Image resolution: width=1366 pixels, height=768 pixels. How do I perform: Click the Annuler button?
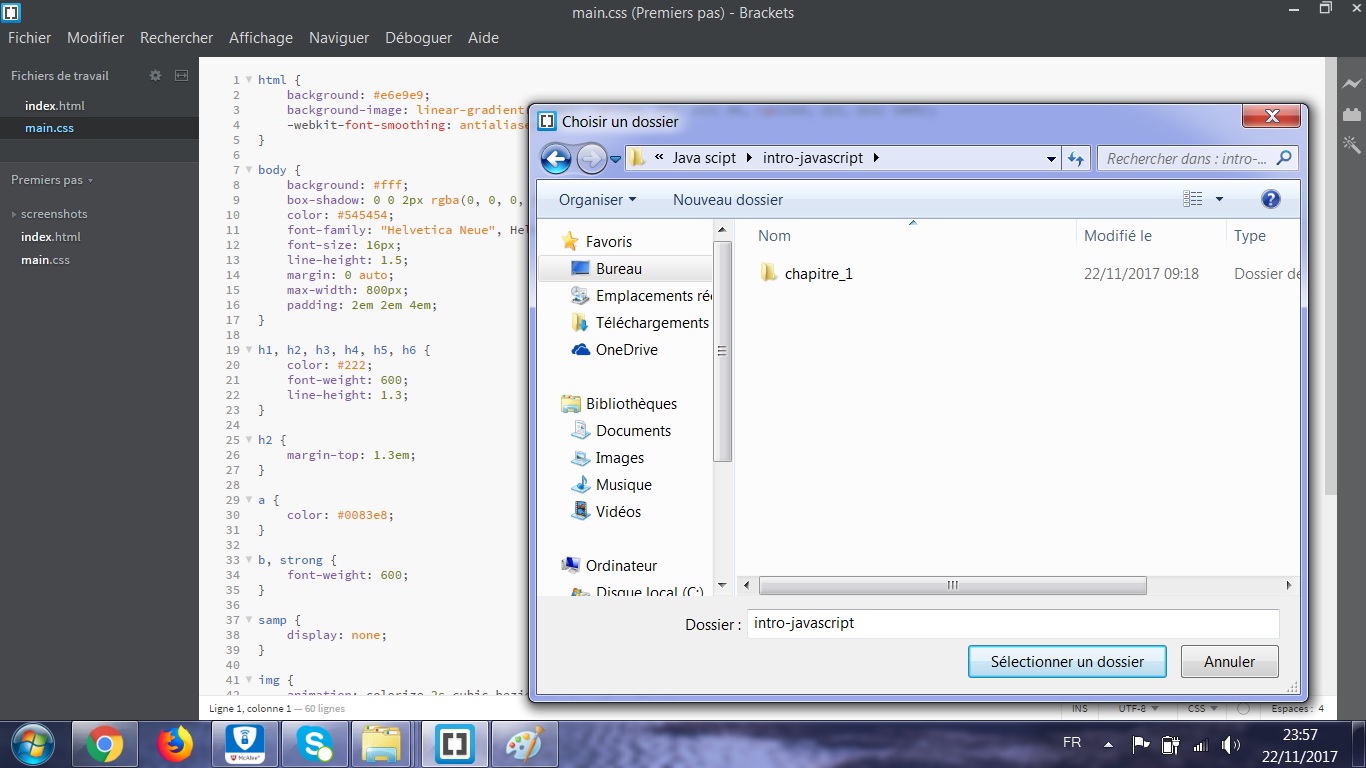point(1229,662)
